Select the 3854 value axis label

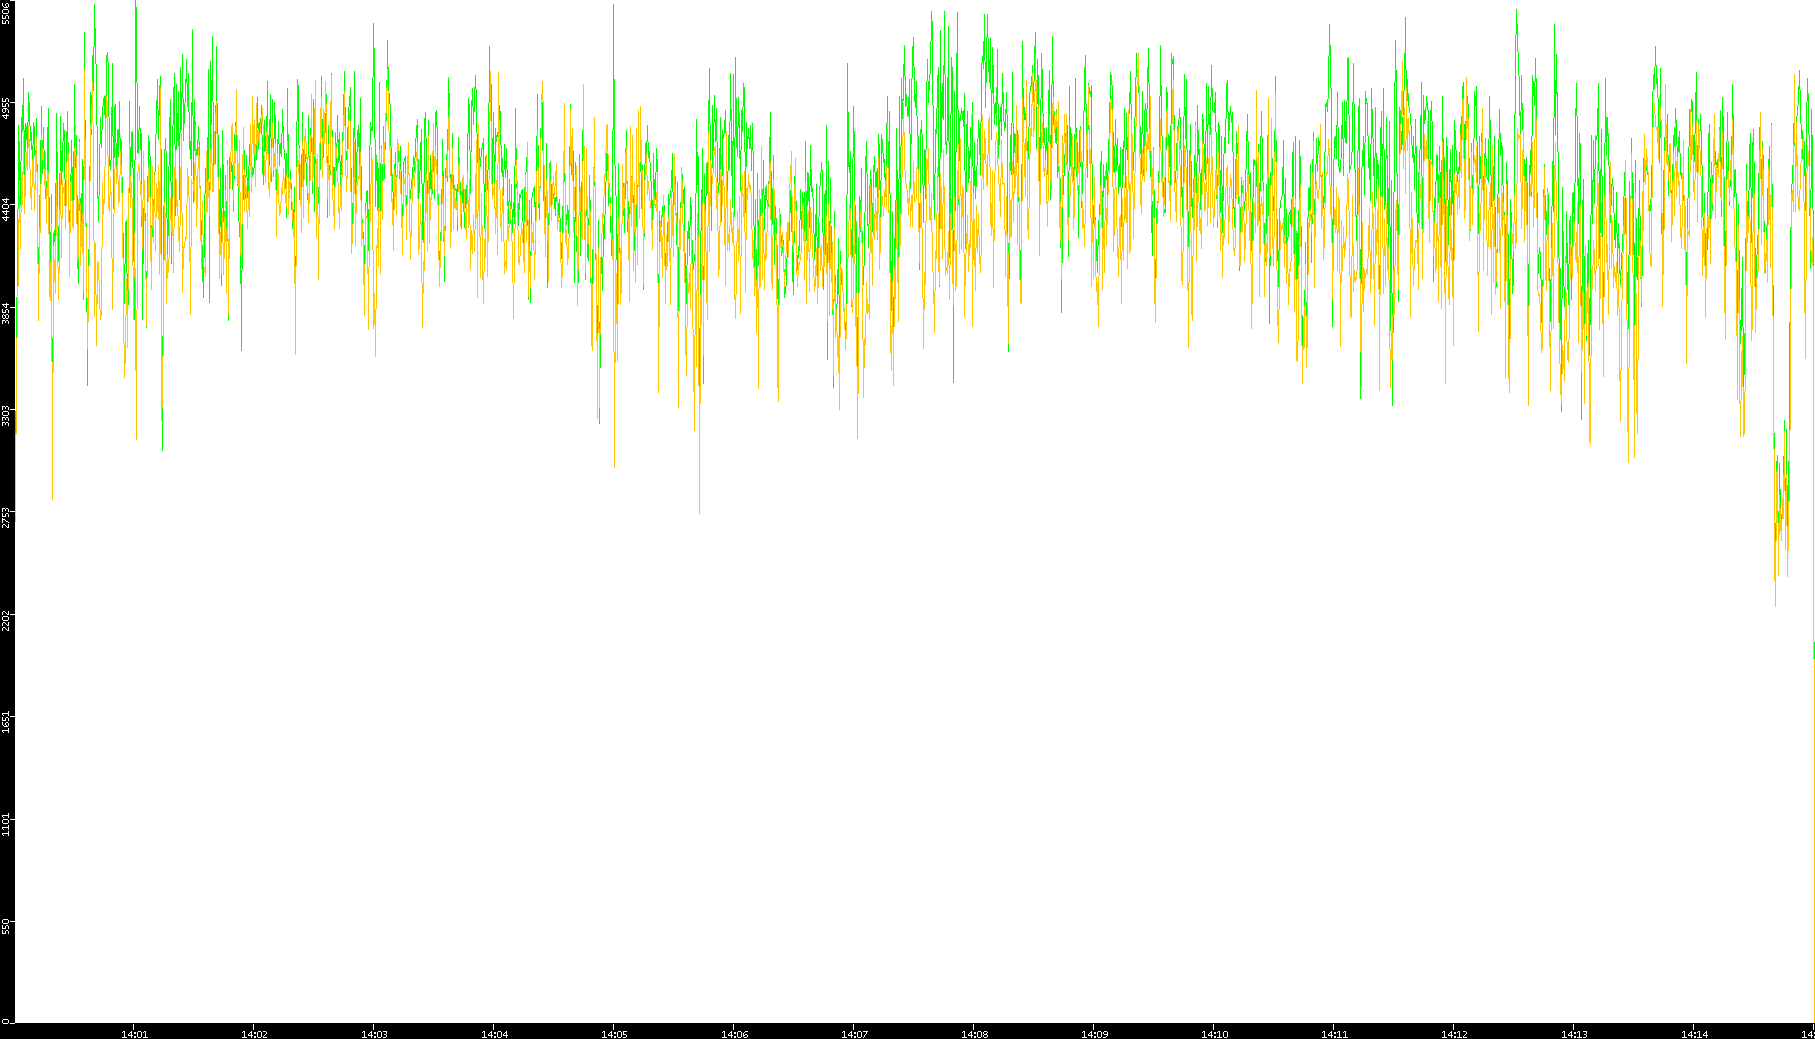click(7, 312)
